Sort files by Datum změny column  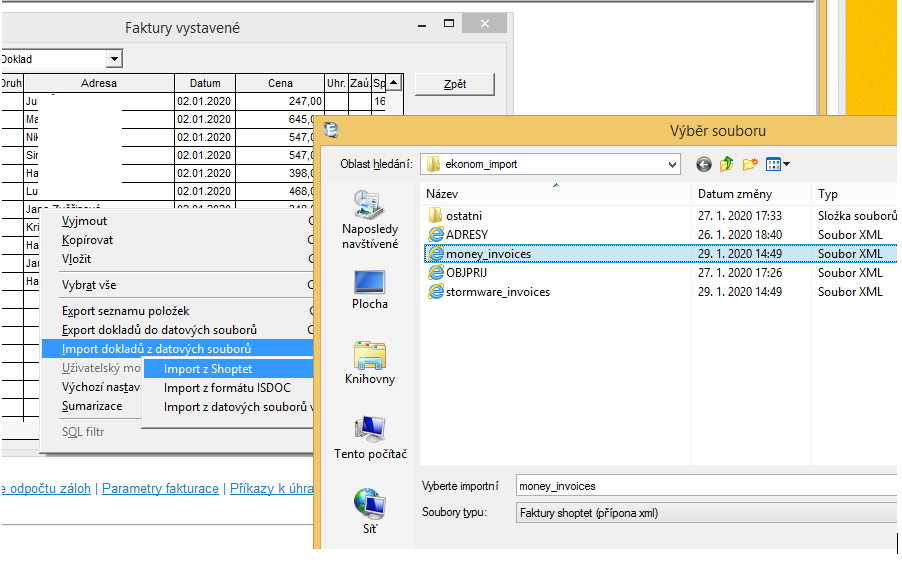click(735, 194)
